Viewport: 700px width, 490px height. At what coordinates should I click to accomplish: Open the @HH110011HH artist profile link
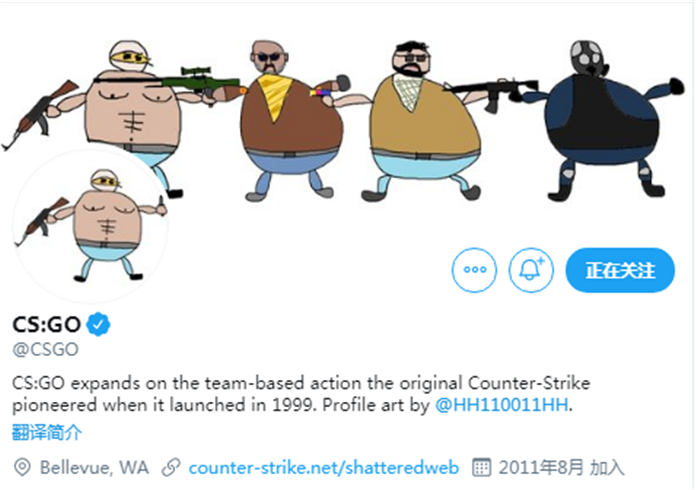(502, 405)
